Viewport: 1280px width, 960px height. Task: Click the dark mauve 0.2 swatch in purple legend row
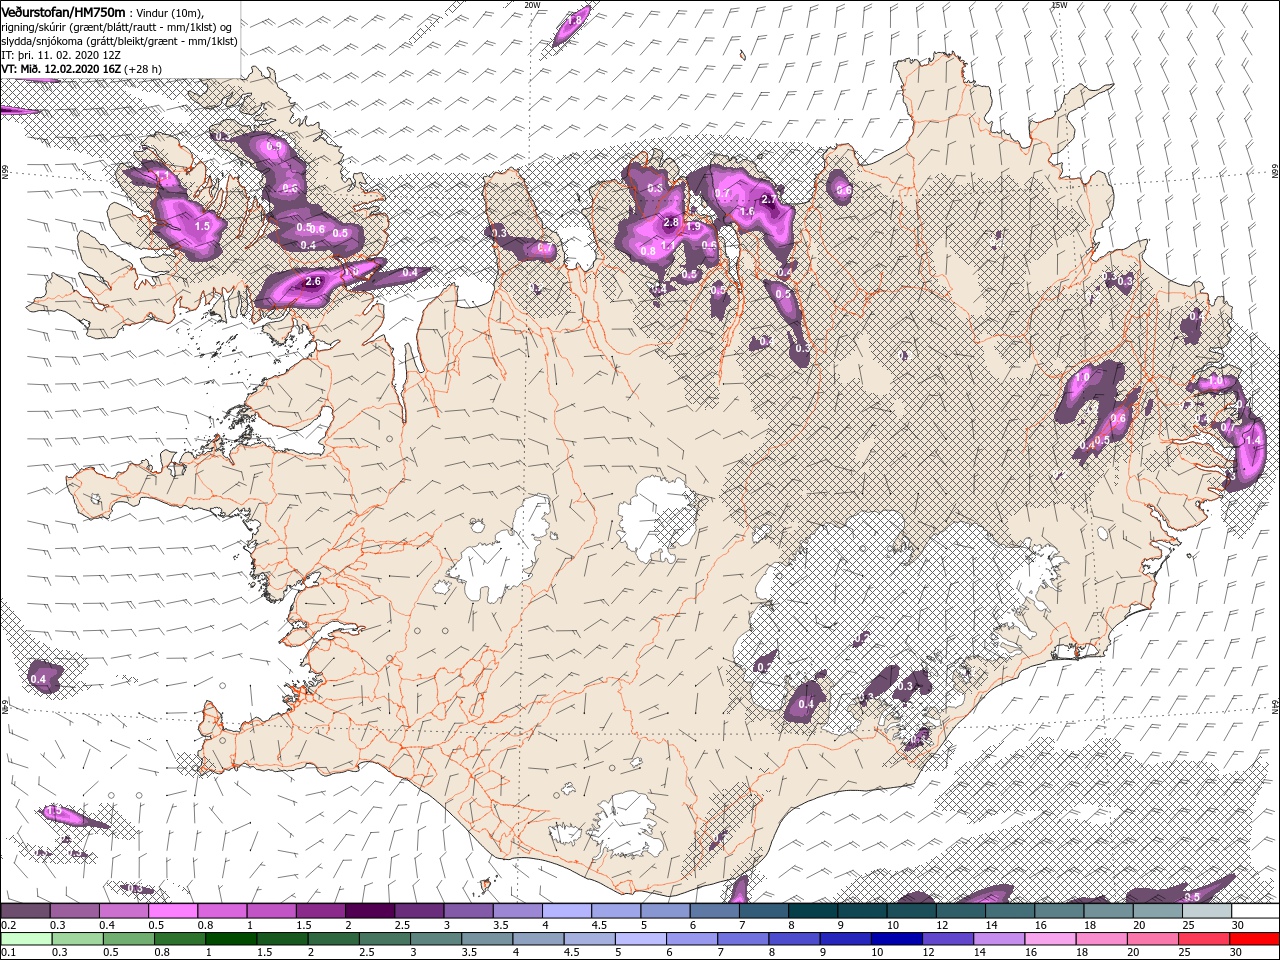tap(25, 911)
